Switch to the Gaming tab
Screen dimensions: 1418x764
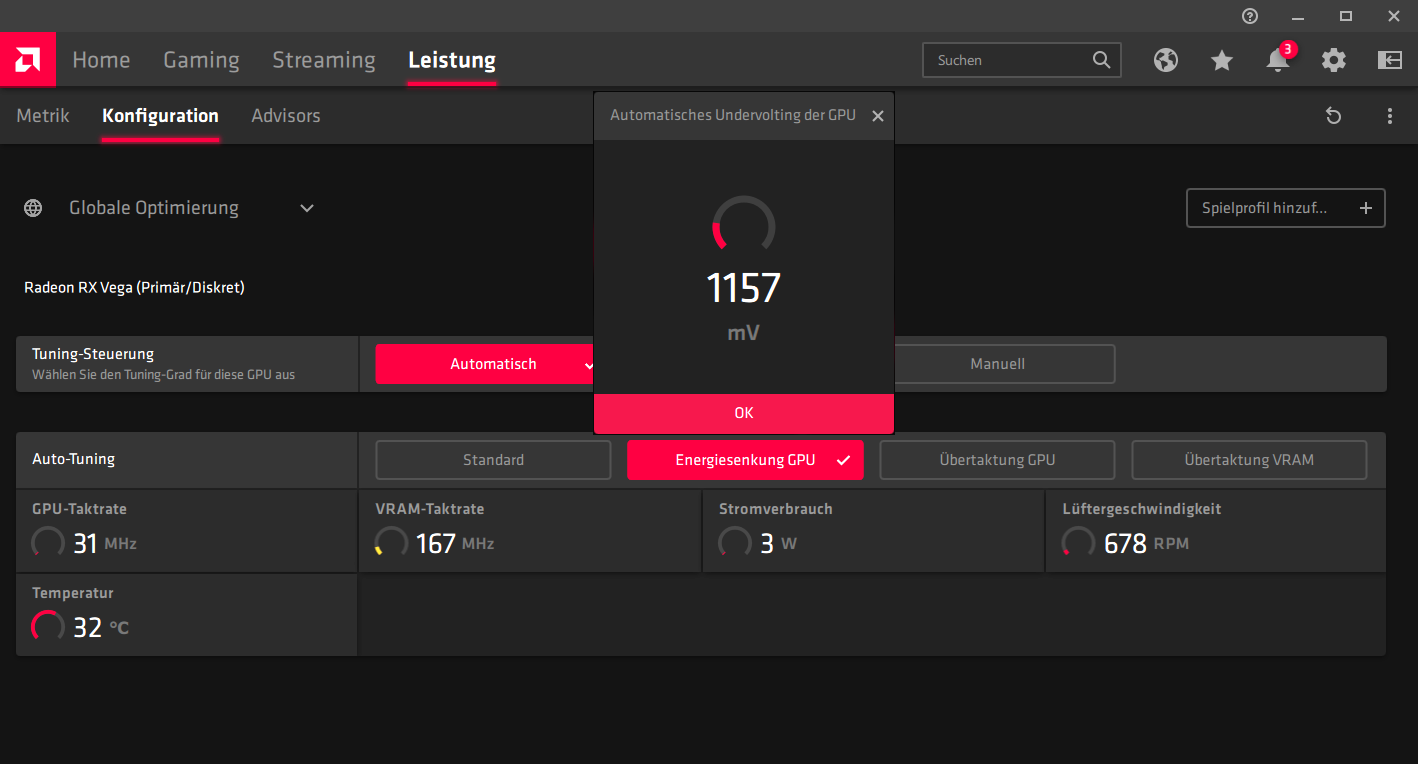click(201, 60)
